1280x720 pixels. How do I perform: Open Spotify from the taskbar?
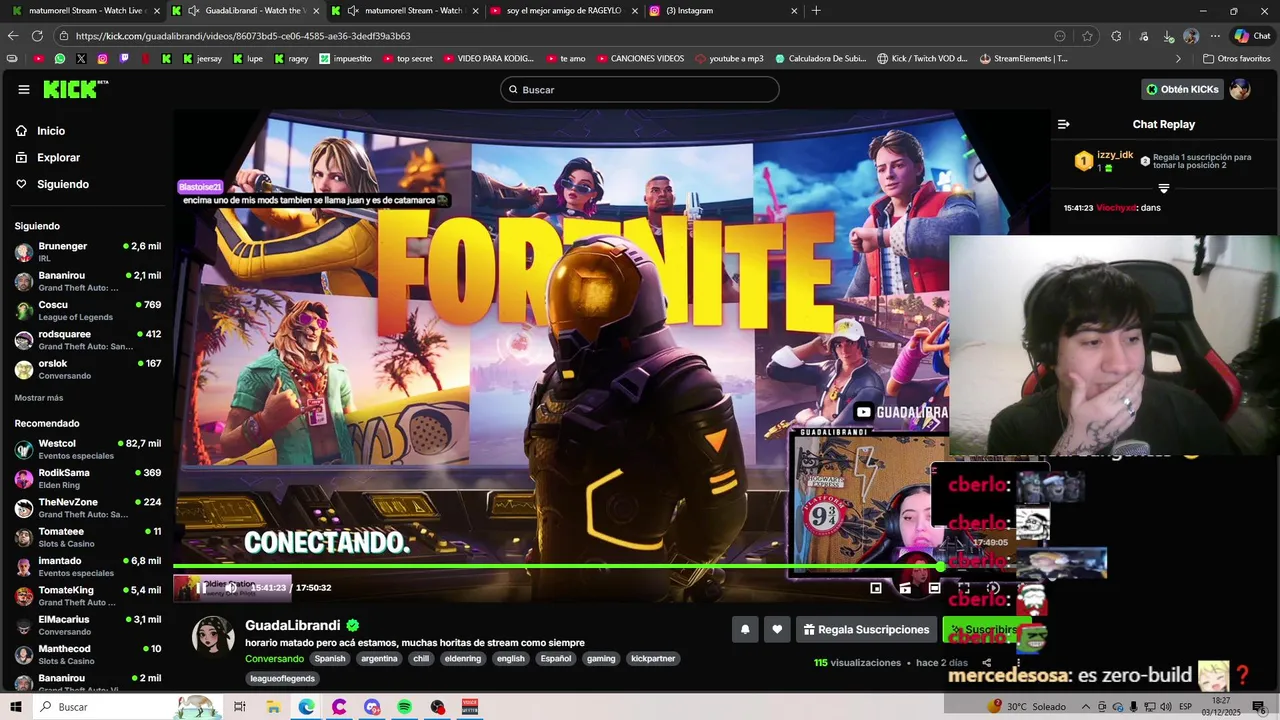405,707
